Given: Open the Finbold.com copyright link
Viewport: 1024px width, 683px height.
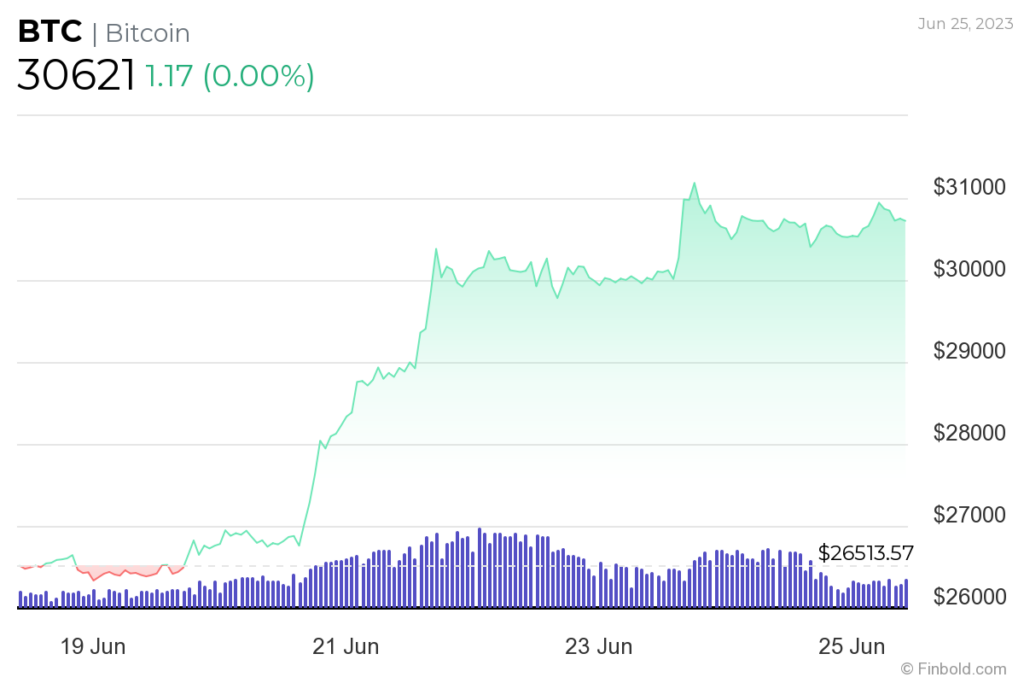Looking at the screenshot, I should point(953,669).
